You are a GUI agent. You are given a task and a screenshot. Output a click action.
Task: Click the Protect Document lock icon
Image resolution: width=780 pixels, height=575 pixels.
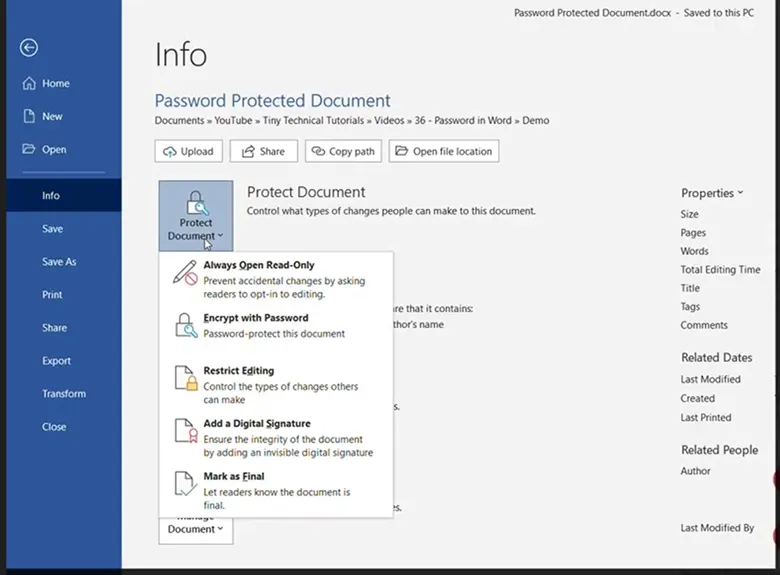pyautogui.click(x=196, y=202)
